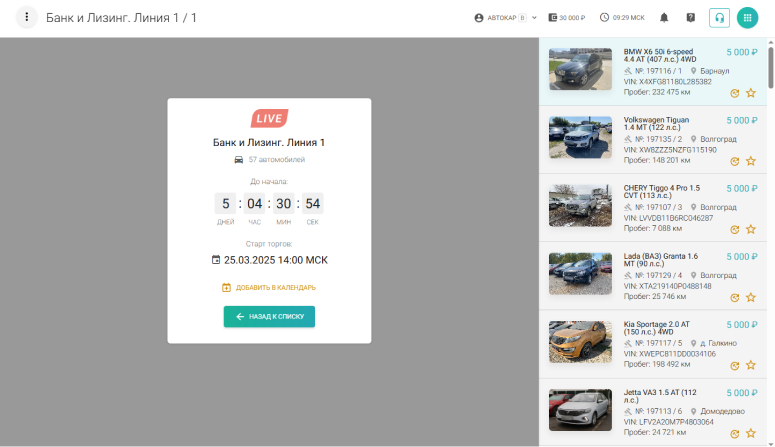Click the clock showing 09:29 МСК

(622, 18)
